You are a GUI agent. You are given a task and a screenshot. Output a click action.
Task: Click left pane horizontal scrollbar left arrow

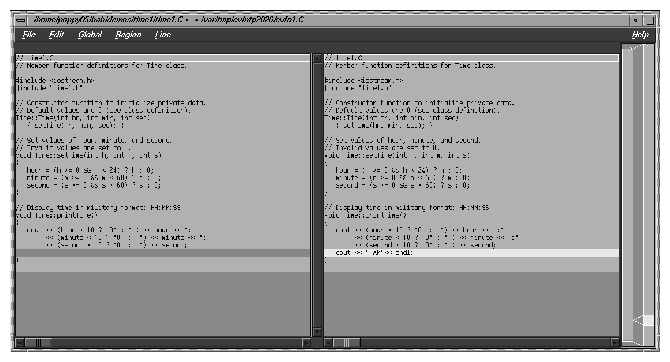coord(20,342)
